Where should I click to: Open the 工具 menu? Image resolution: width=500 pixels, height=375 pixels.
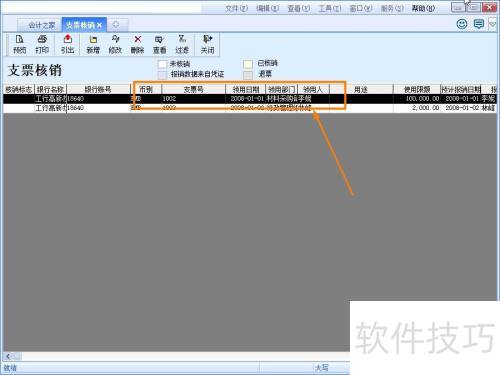tap(330, 8)
